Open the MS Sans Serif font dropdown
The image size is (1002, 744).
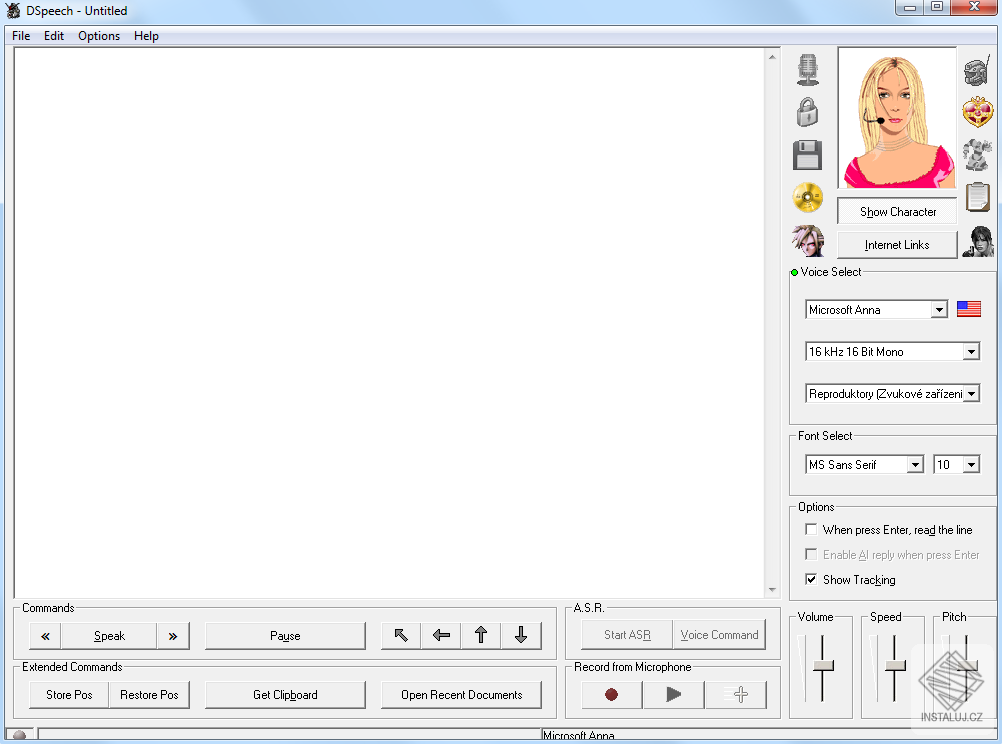coord(915,464)
